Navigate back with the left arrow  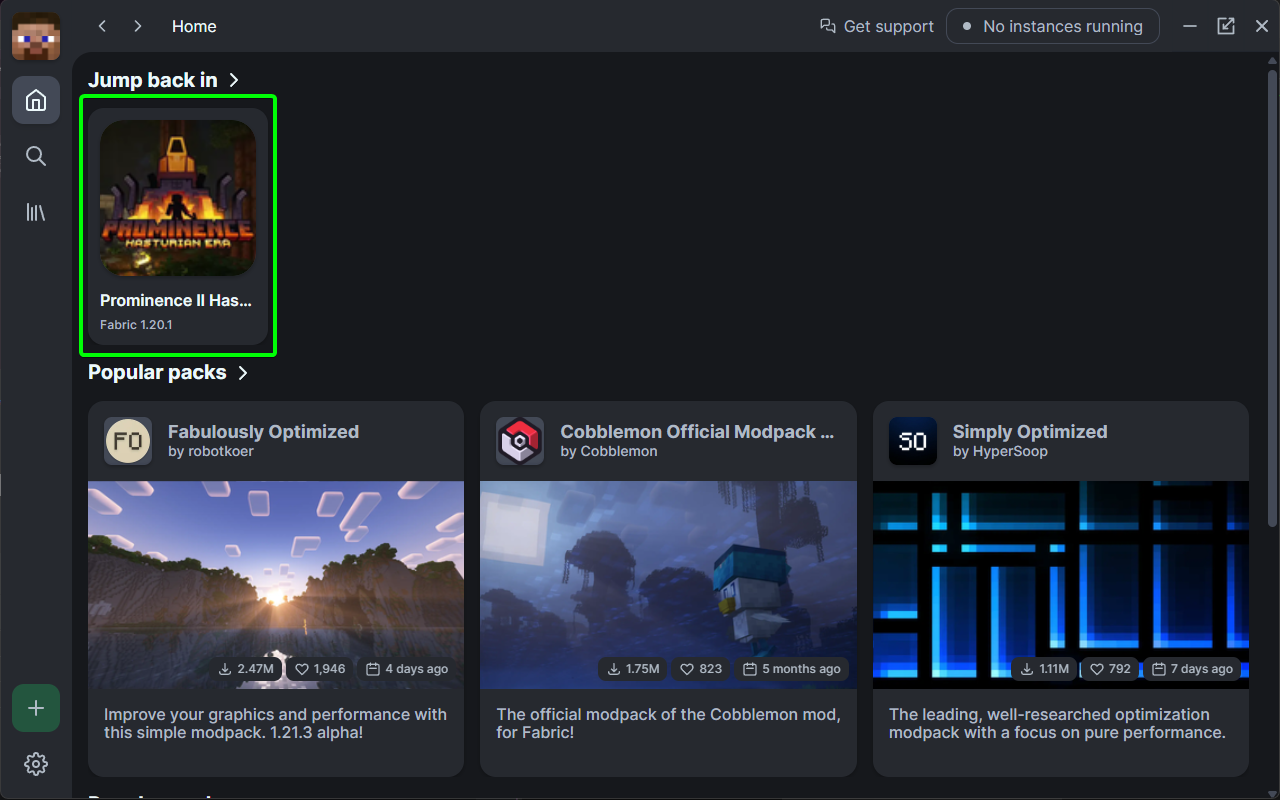(x=102, y=26)
